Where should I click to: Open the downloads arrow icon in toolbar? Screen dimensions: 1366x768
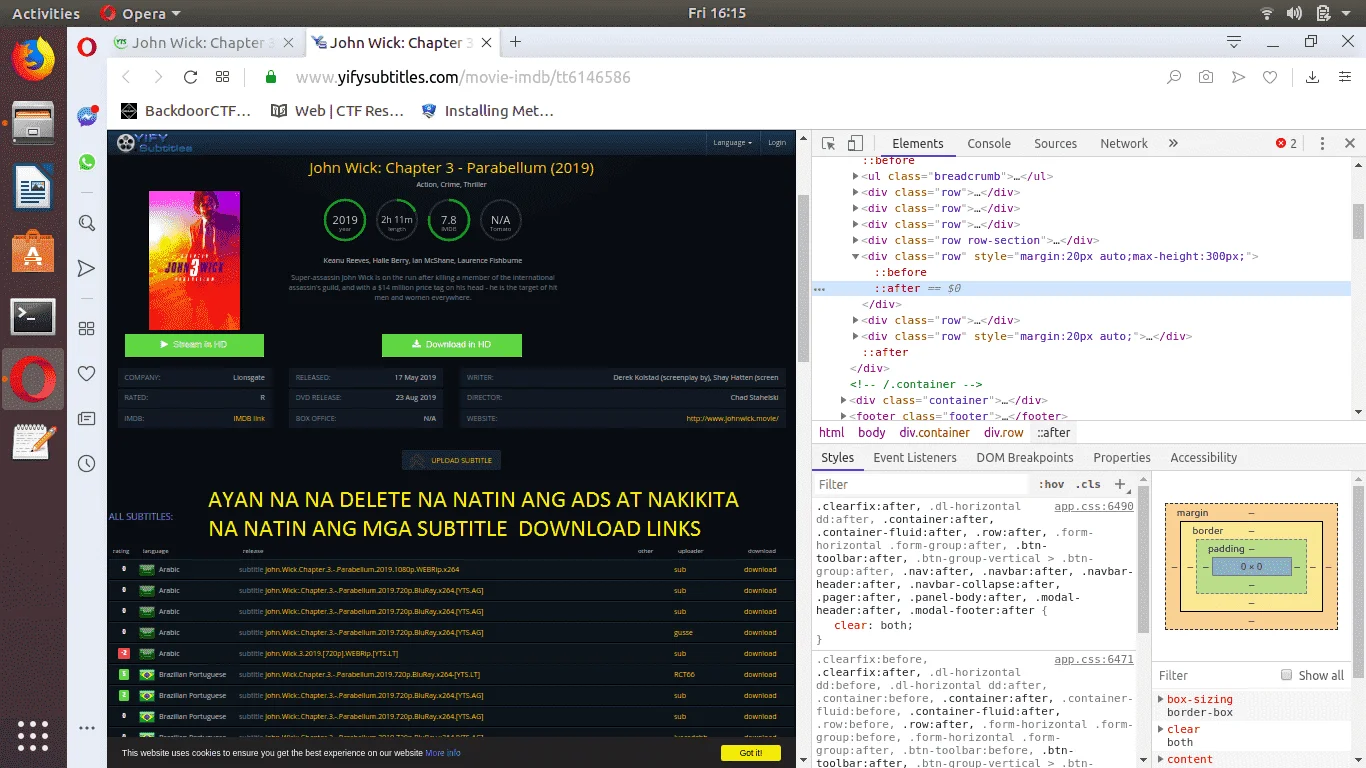pyautogui.click(x=1313, y=77)
